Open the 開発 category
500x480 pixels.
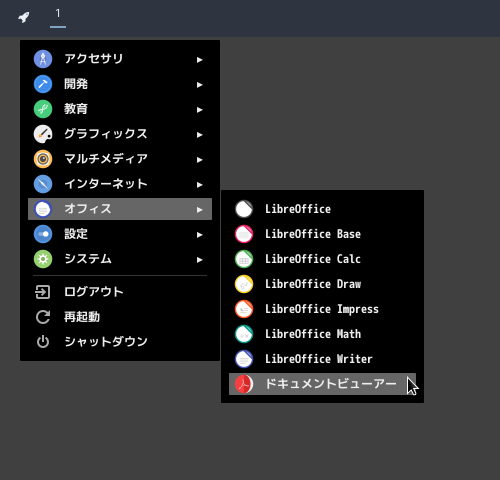coord(120,84)
